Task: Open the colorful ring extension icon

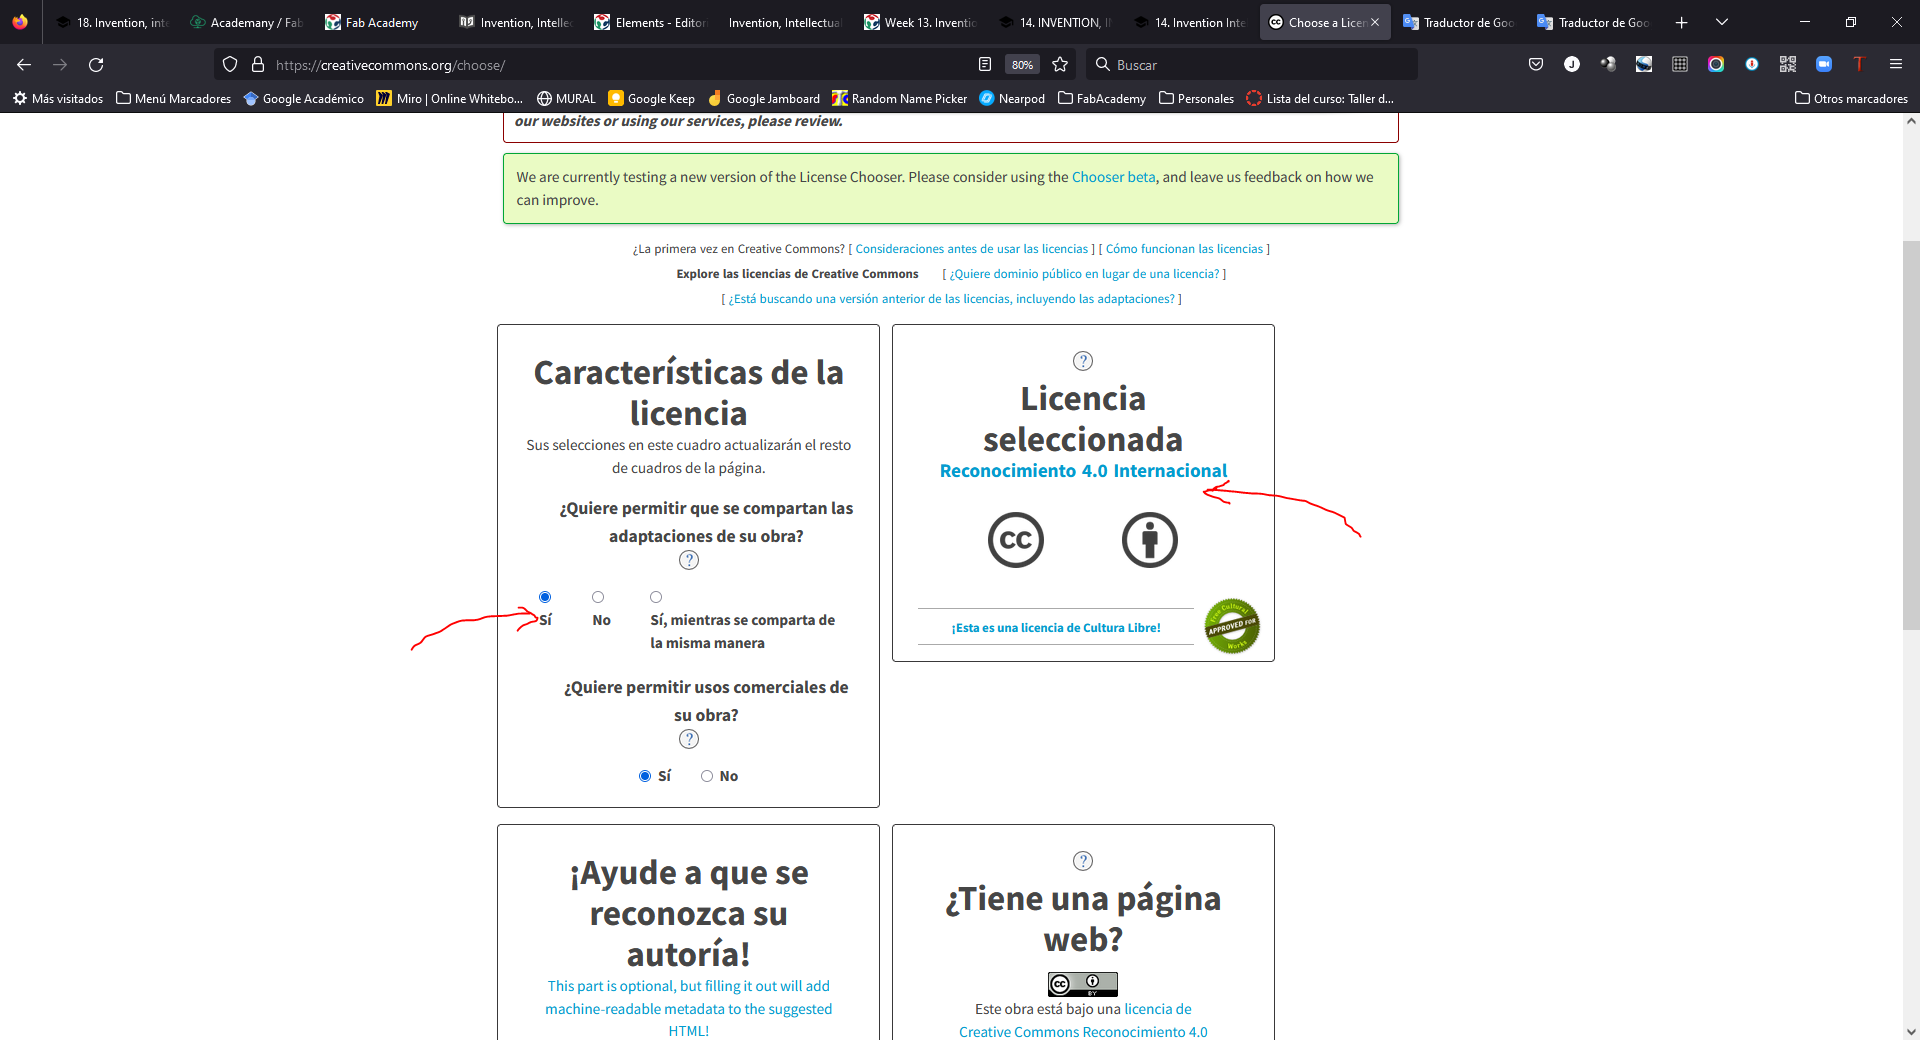Action: (x=1716, y=64)
